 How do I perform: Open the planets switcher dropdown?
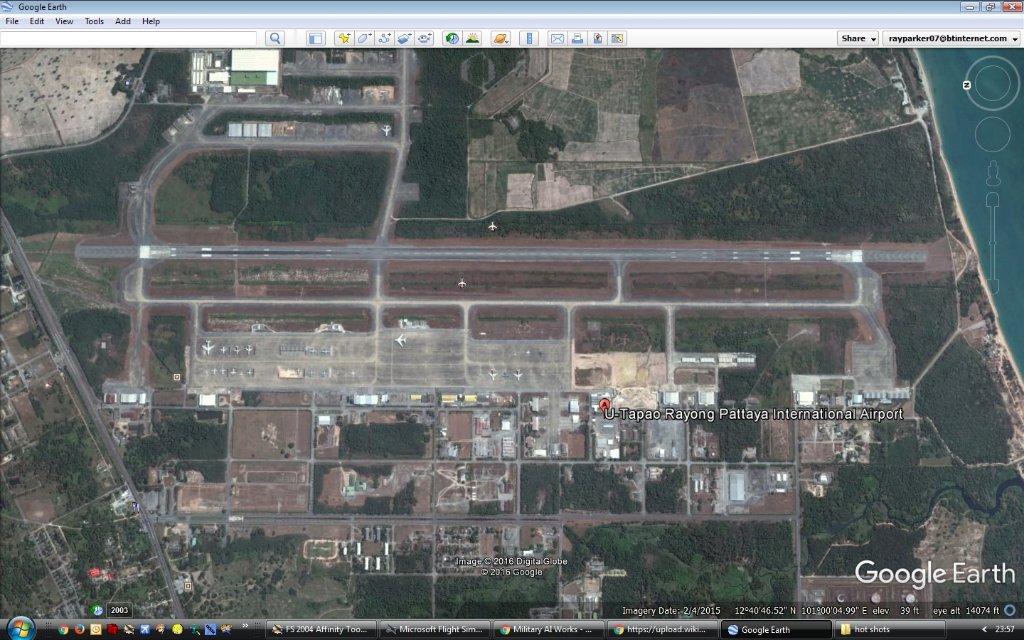pyautogui.click(x=500, y=38)
